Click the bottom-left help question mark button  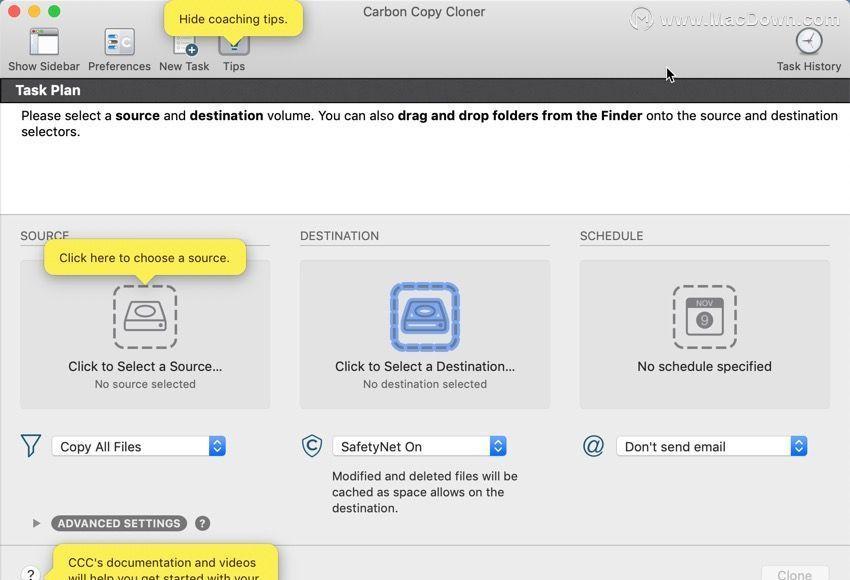click(x=31, y=573)
